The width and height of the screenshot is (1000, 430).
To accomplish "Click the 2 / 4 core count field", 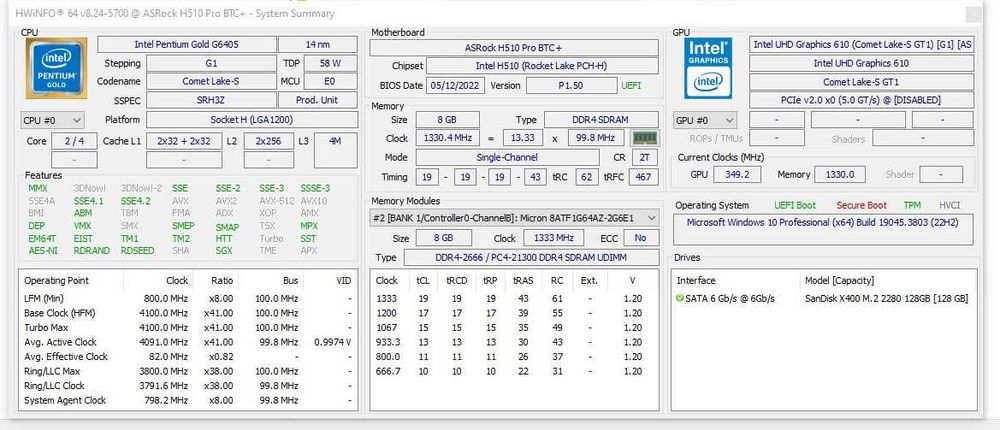I will click(x=74, y=141).
